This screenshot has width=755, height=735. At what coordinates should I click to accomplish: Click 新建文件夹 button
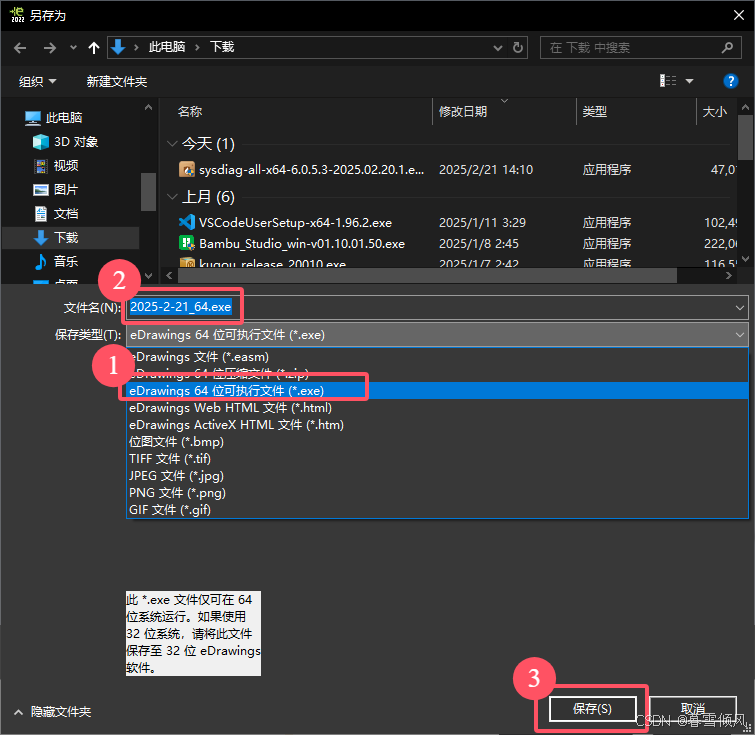(x=117, y=81)
